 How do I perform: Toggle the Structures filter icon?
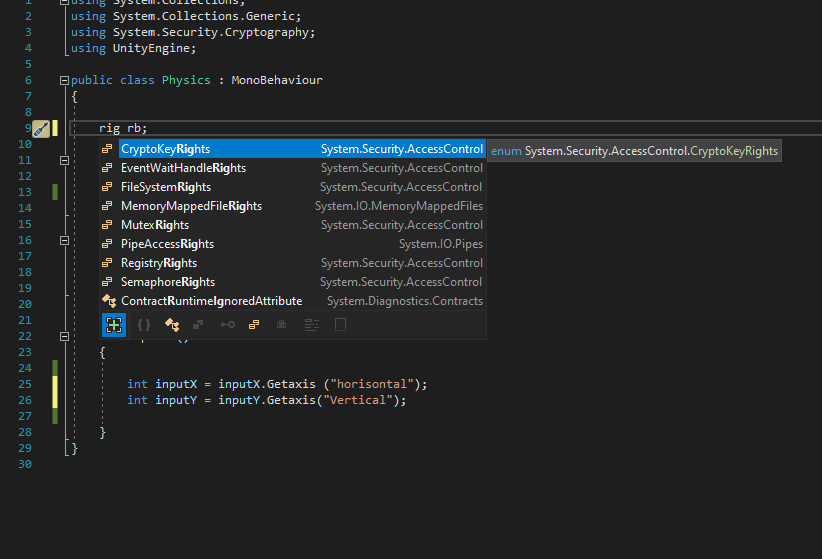(198, 325)
